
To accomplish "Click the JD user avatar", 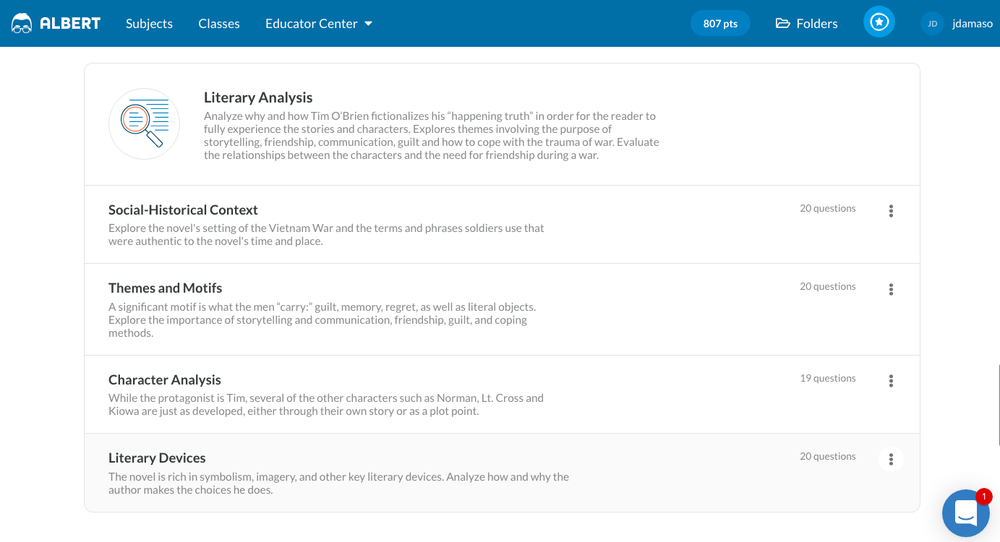I will pyautogui.click(x=932, y=24).
